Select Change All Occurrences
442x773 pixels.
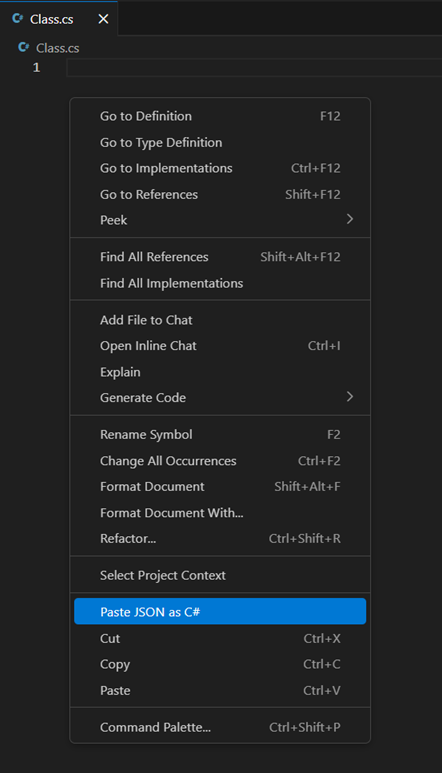click(220, 460)
